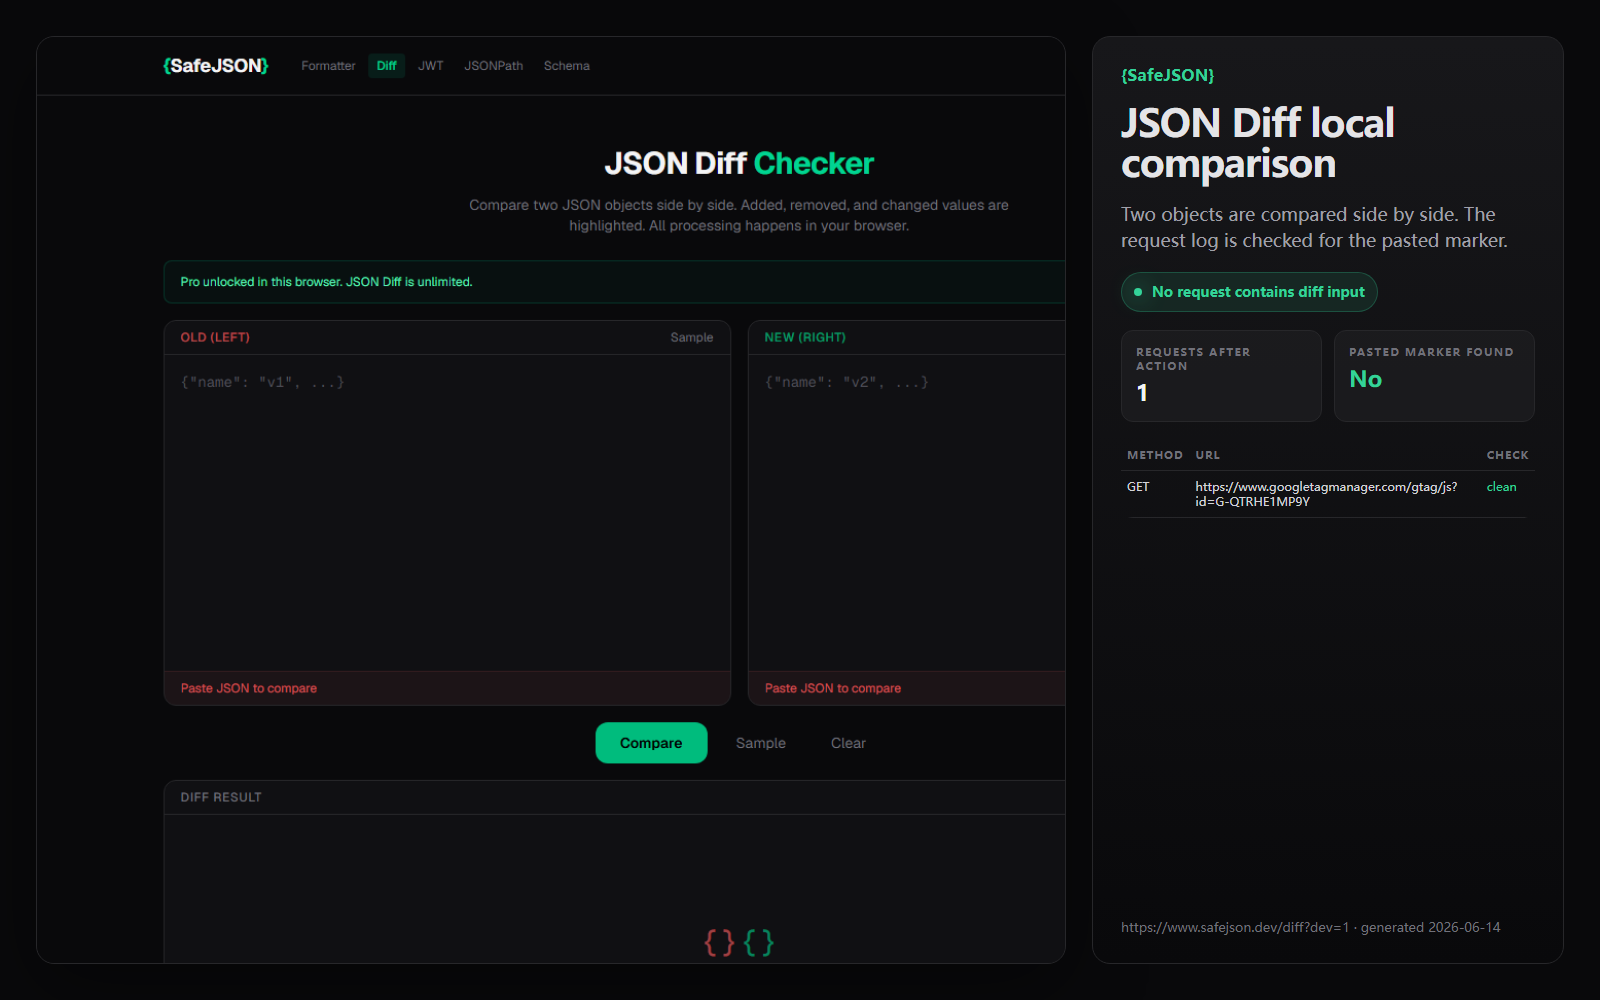Focus the OLD (LEFT) JSON text area
The image size is (1600, 1000).
(x=447, y=513)
